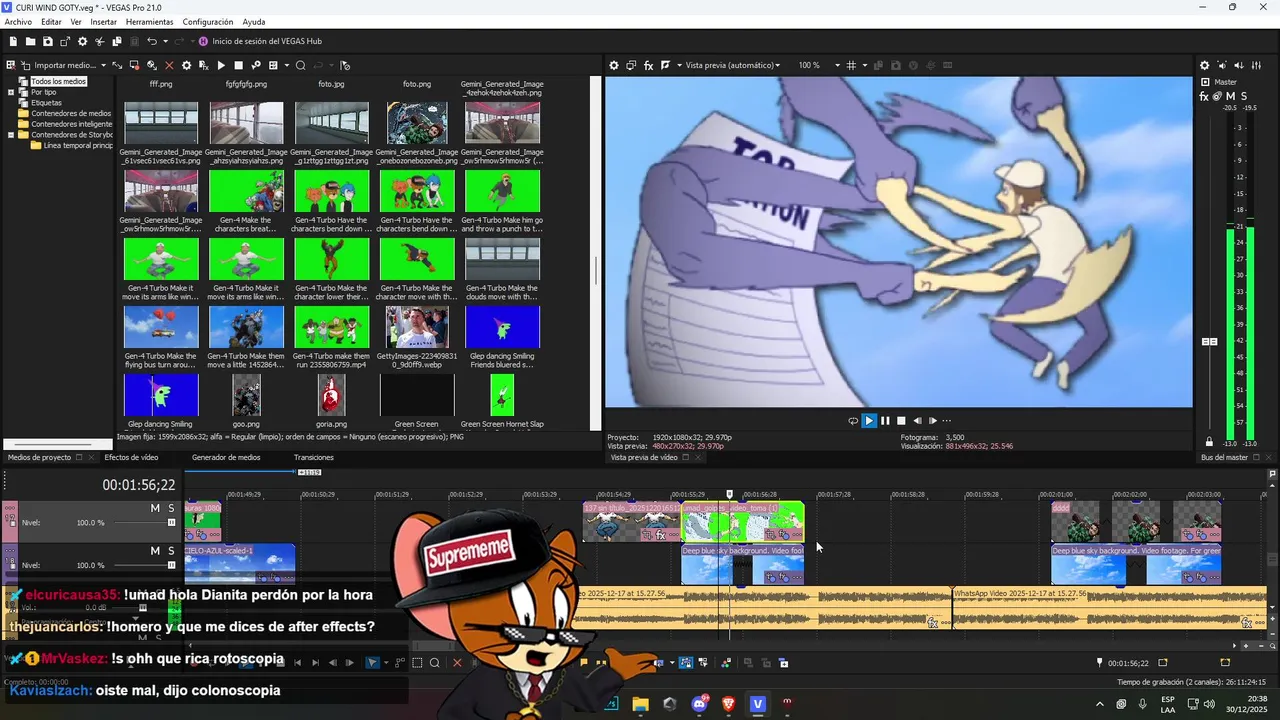Image resolution: width=1280 pixels, height=720 pixels.
Task: Open Master Bus audio properties gear
Action: click(1204, 65)
